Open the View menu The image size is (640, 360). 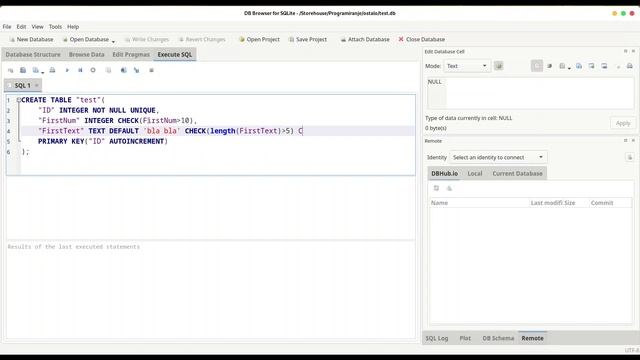38,27
